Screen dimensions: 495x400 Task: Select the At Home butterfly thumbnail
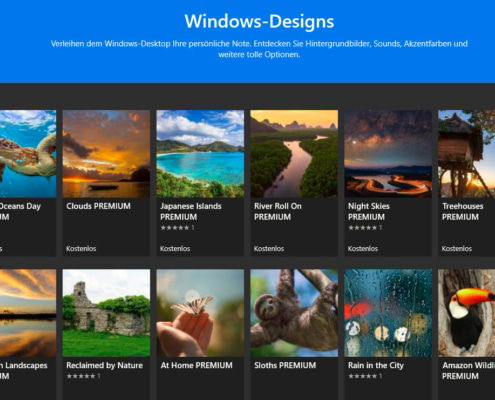point(200,313)
